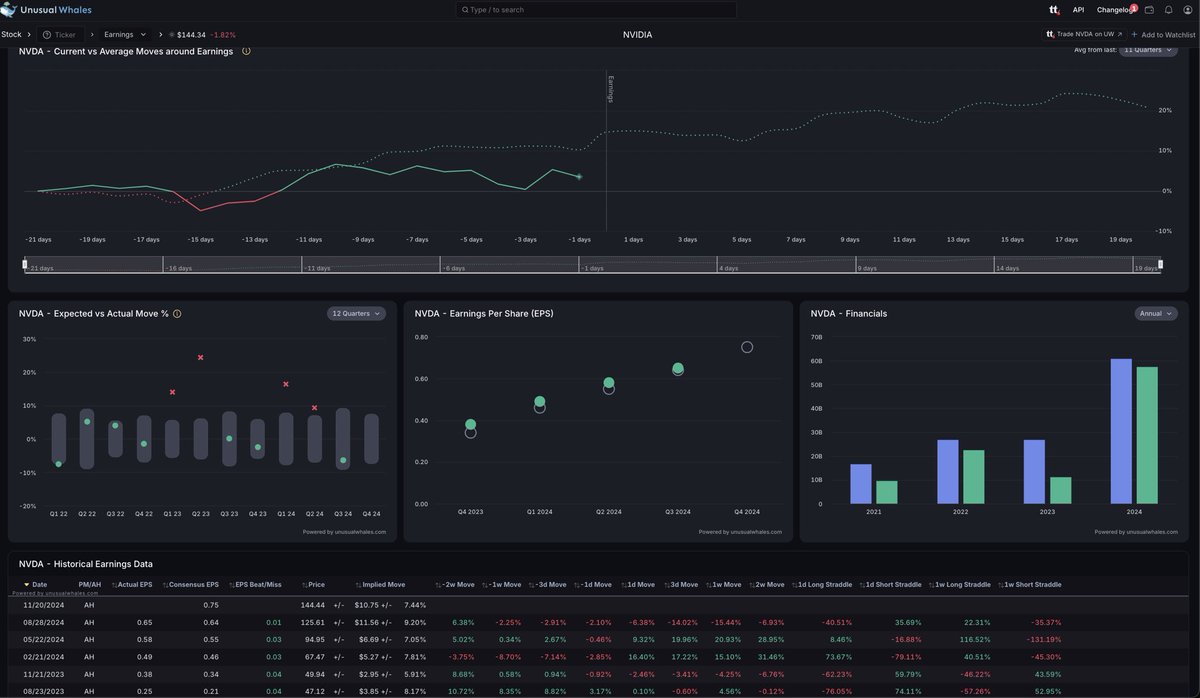Click the -131.19% short straddle value
The width and height of the screenshot is (1200, 698).
(1042, 639)
